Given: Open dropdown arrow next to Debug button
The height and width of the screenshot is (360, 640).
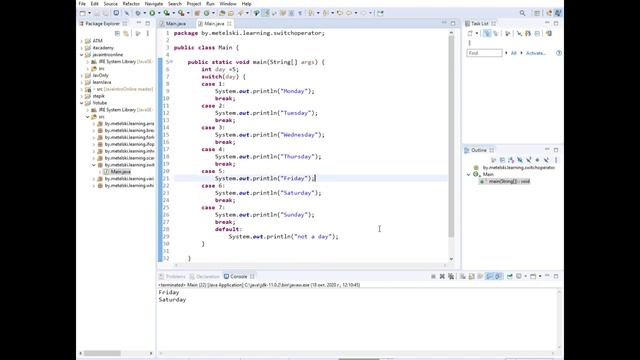Looking at the screenshot, I should pyautogui.click(x=144, y=13).
